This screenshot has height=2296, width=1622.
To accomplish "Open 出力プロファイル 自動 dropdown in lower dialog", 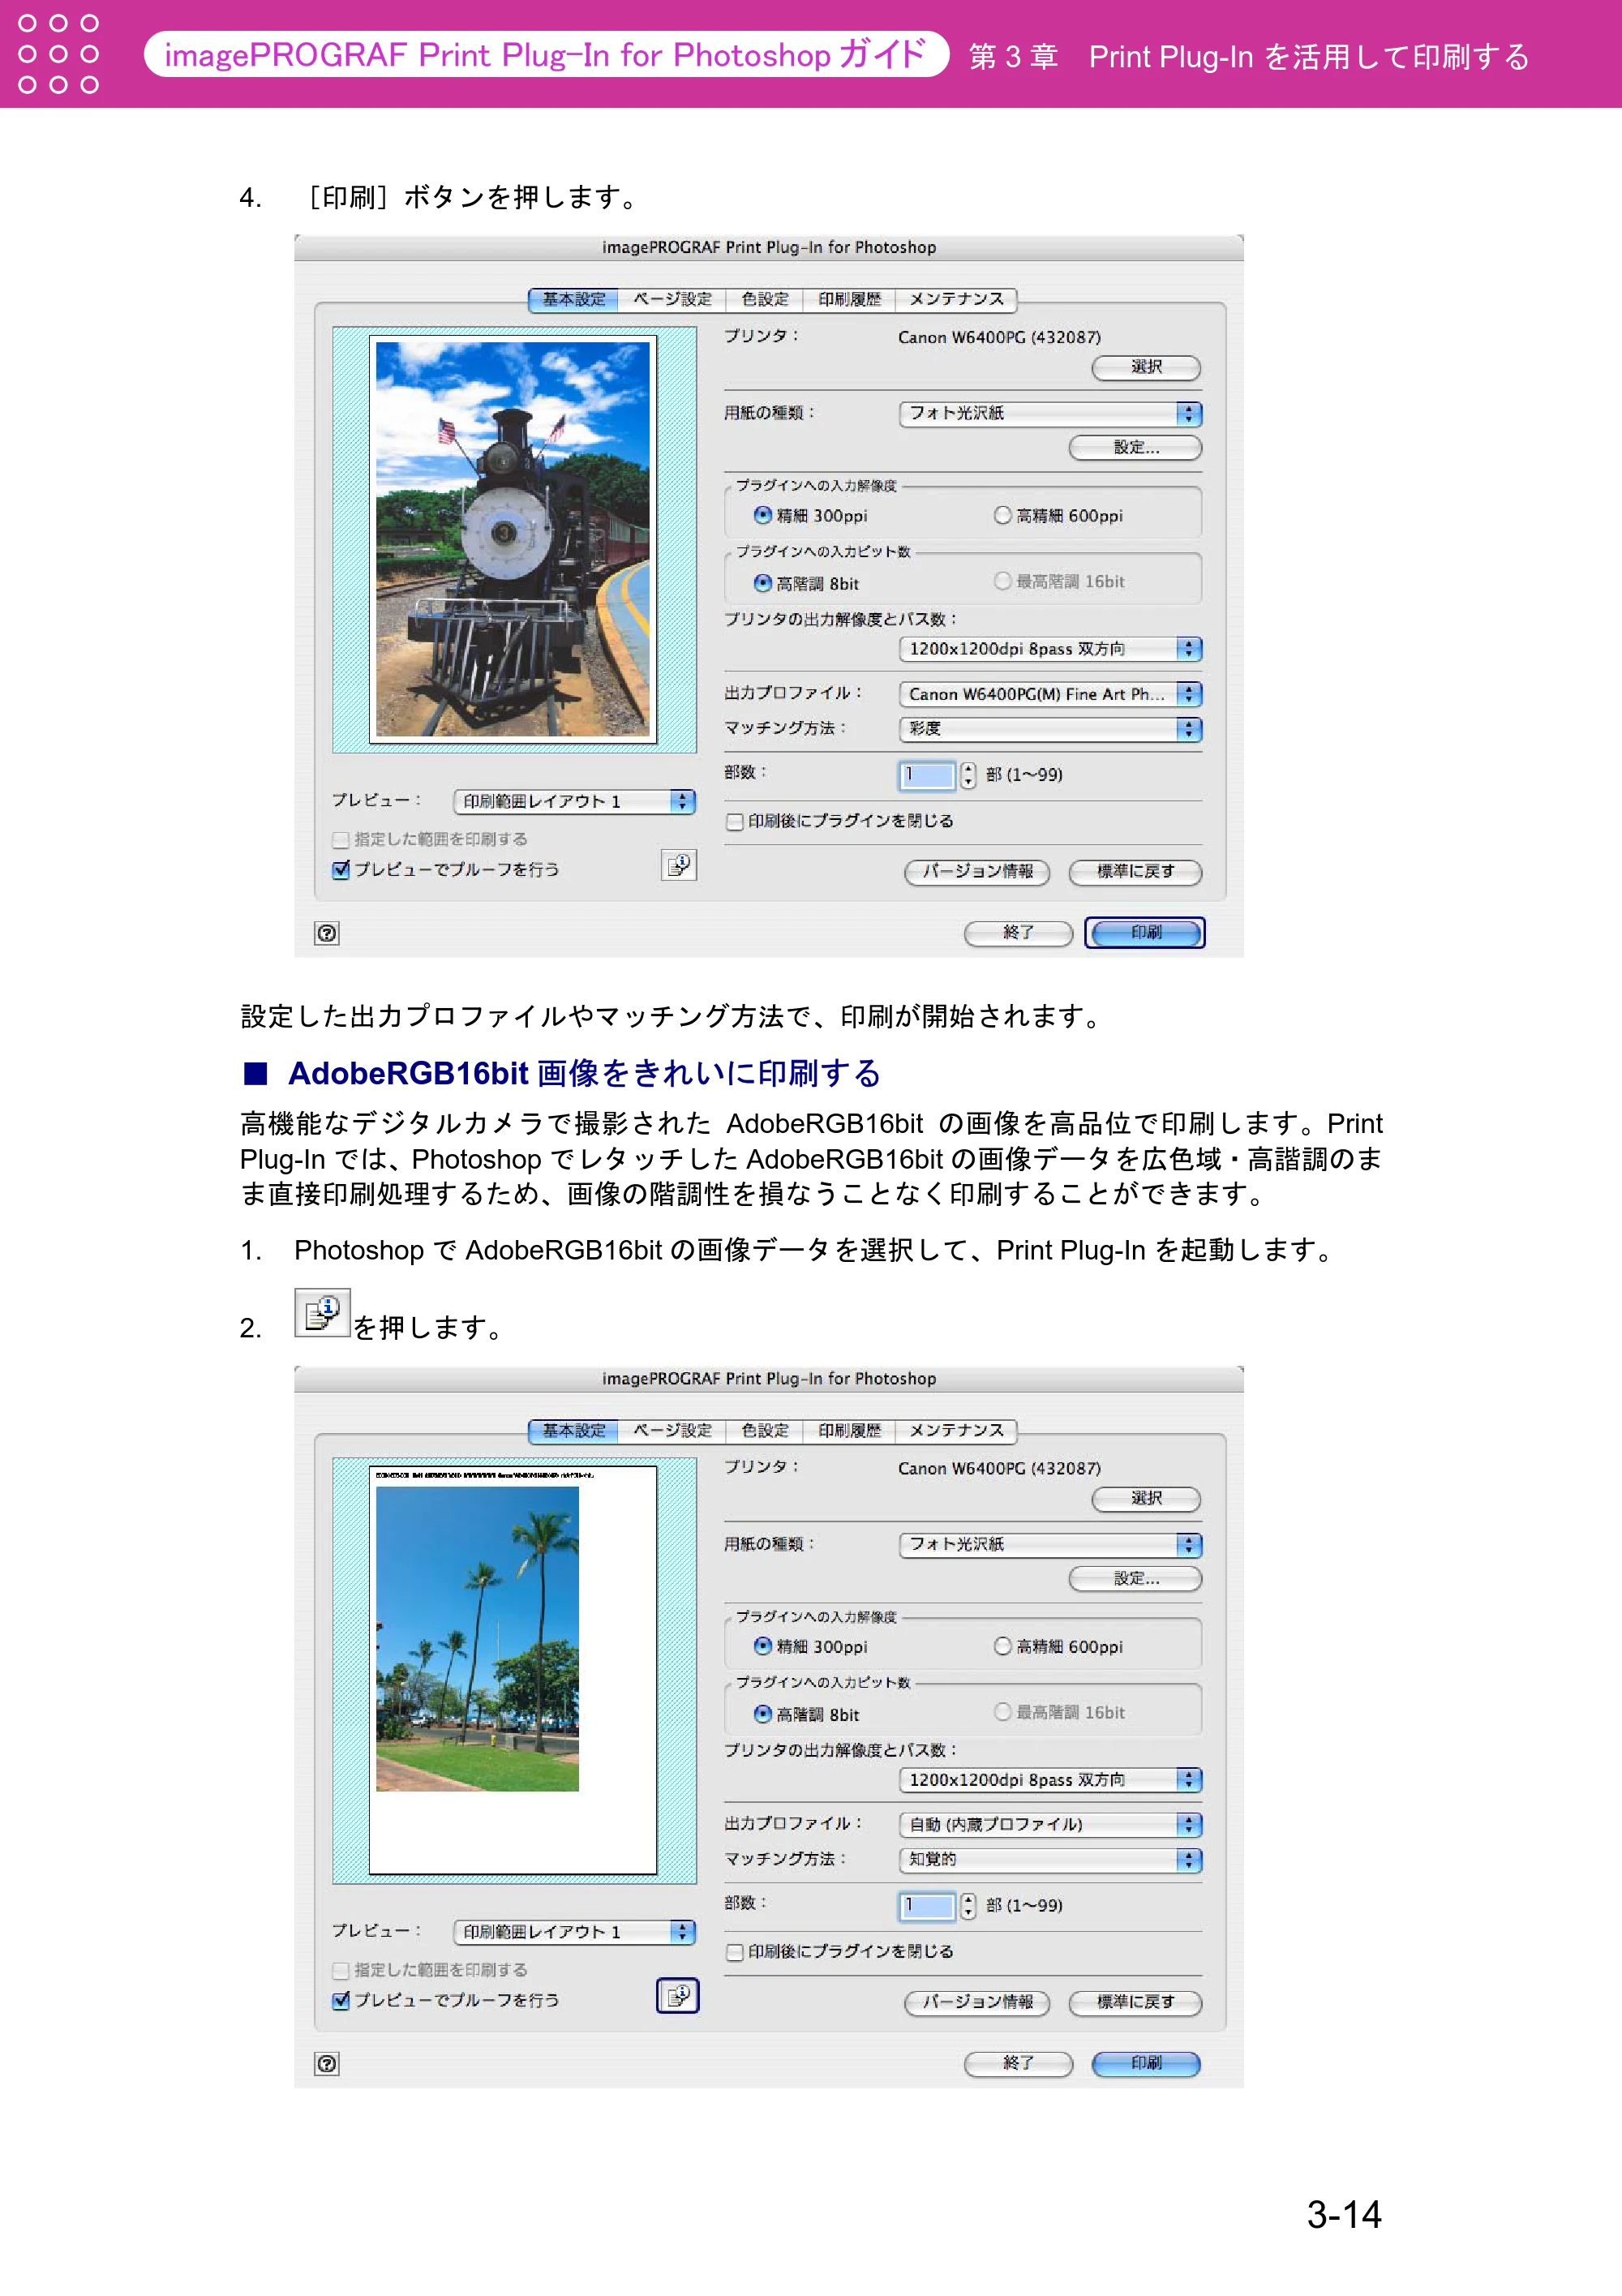I will [1050, 1825].
